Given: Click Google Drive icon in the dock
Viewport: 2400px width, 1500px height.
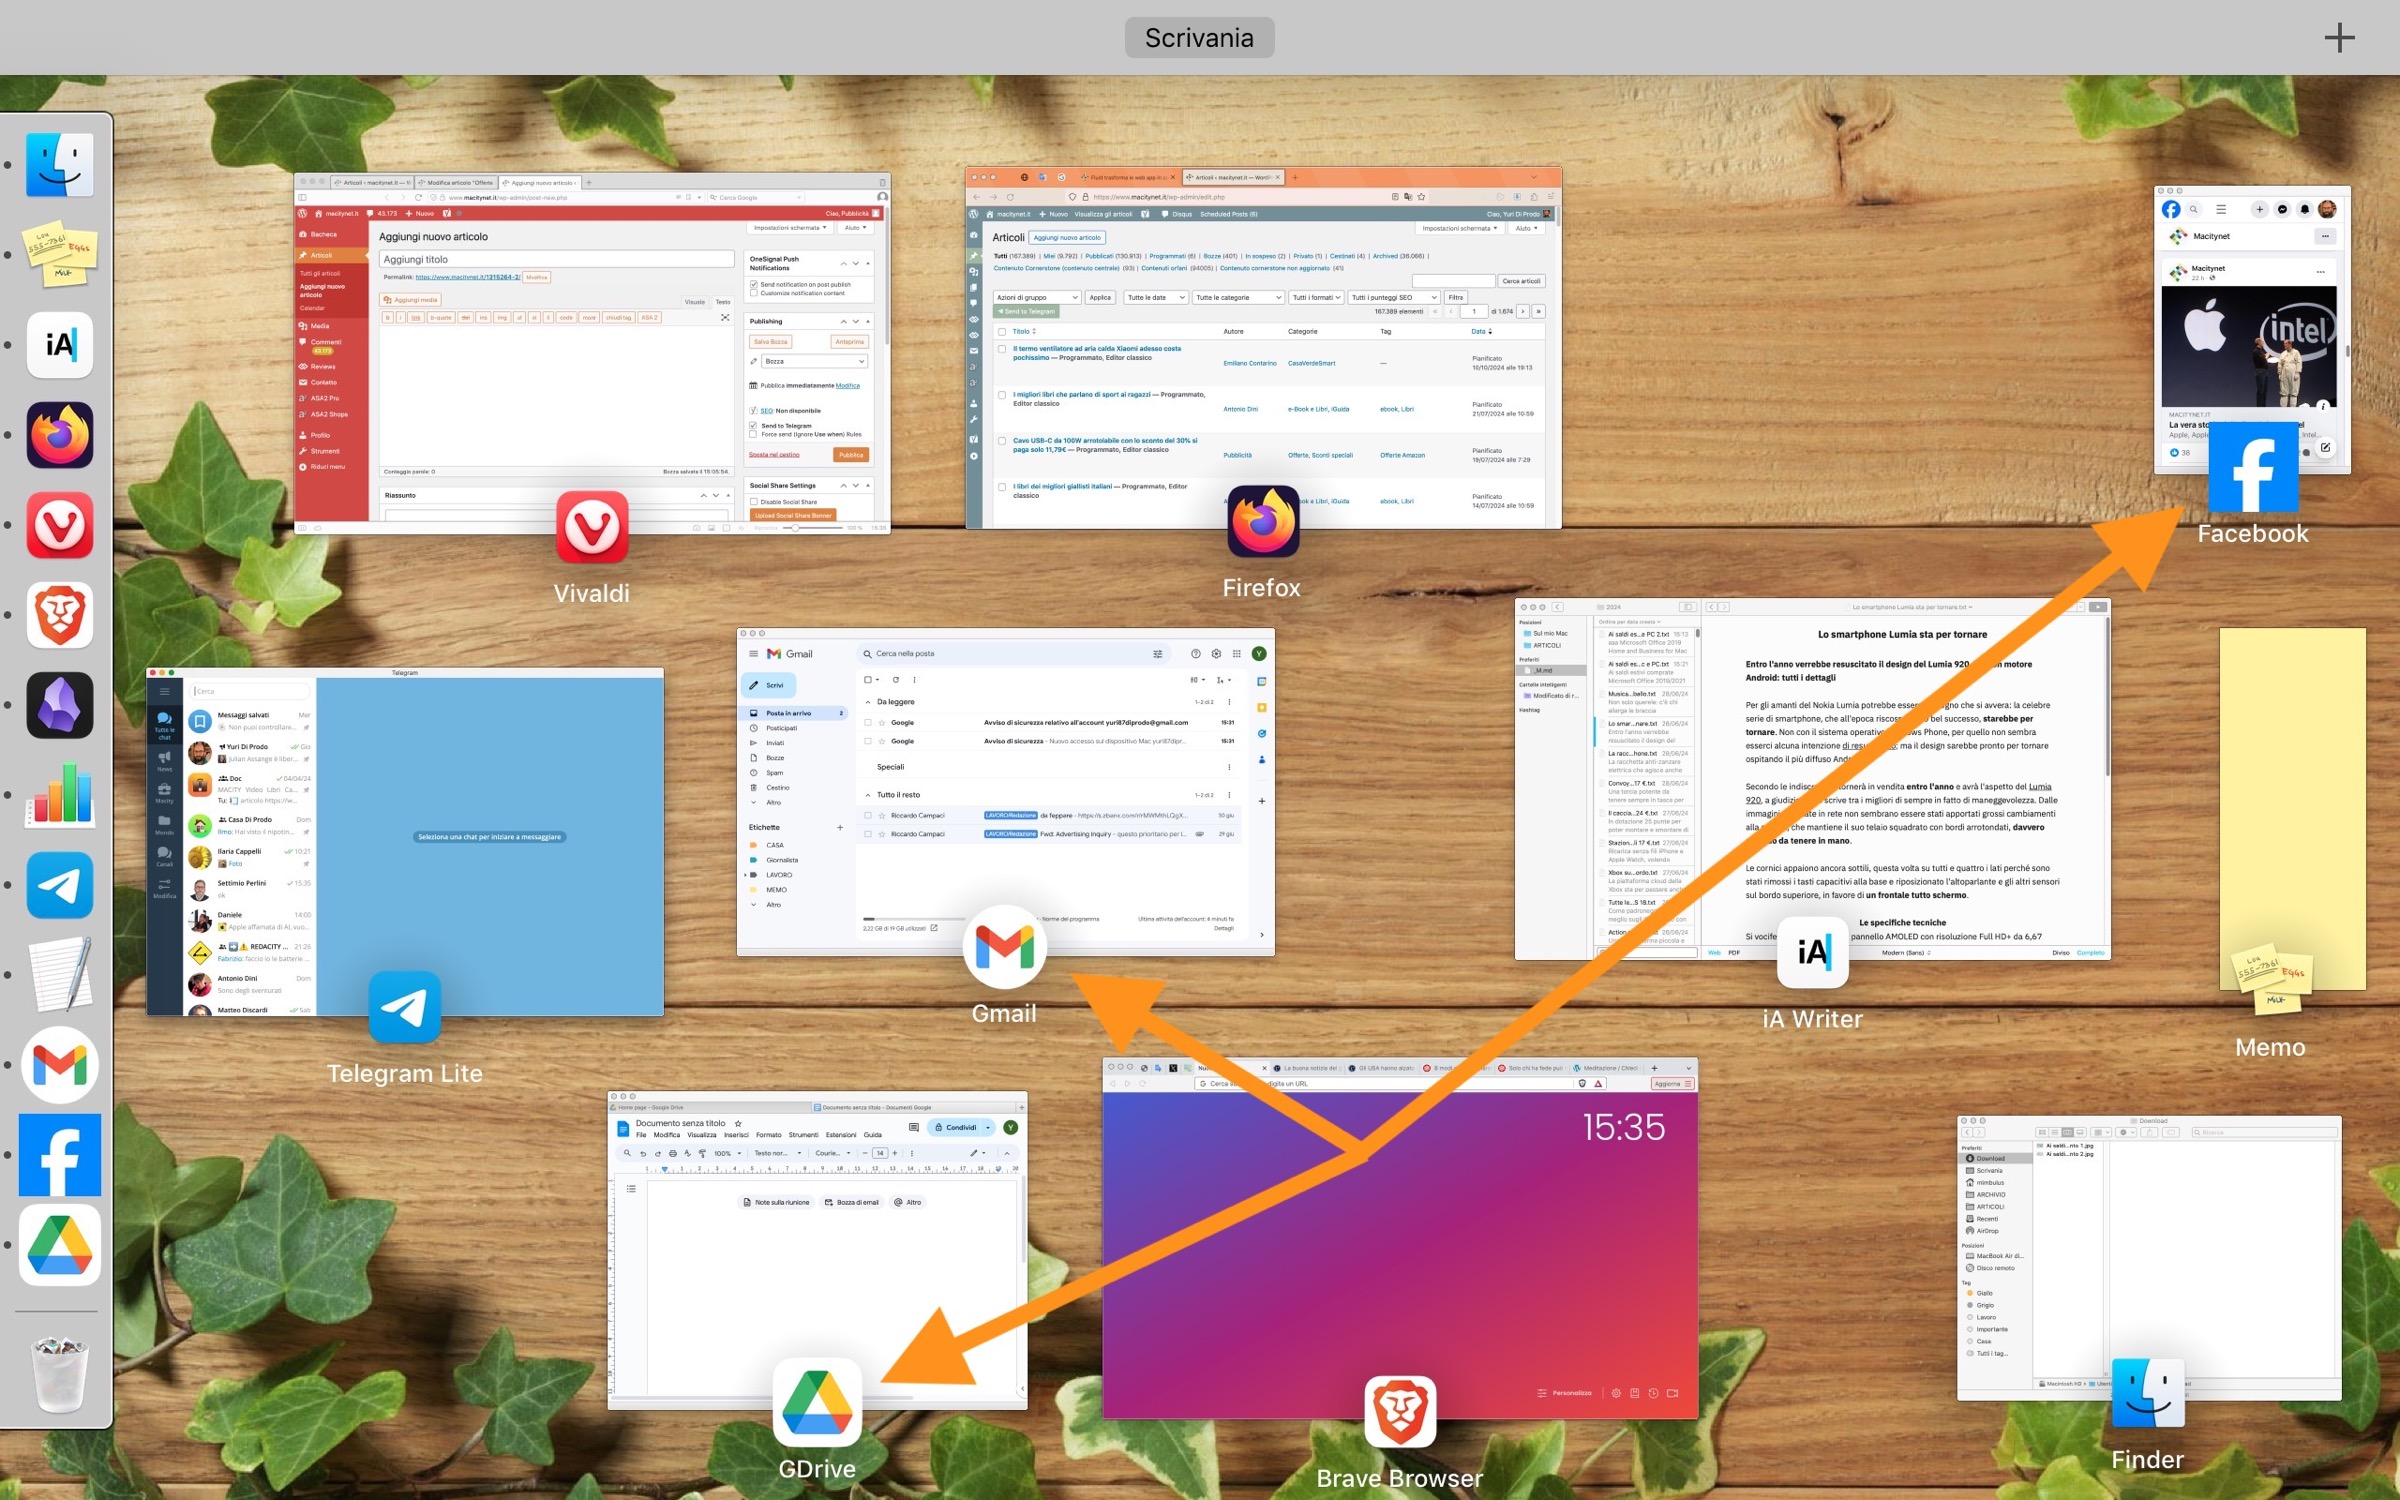Looking at the screenshot, I should [60, 1245].
